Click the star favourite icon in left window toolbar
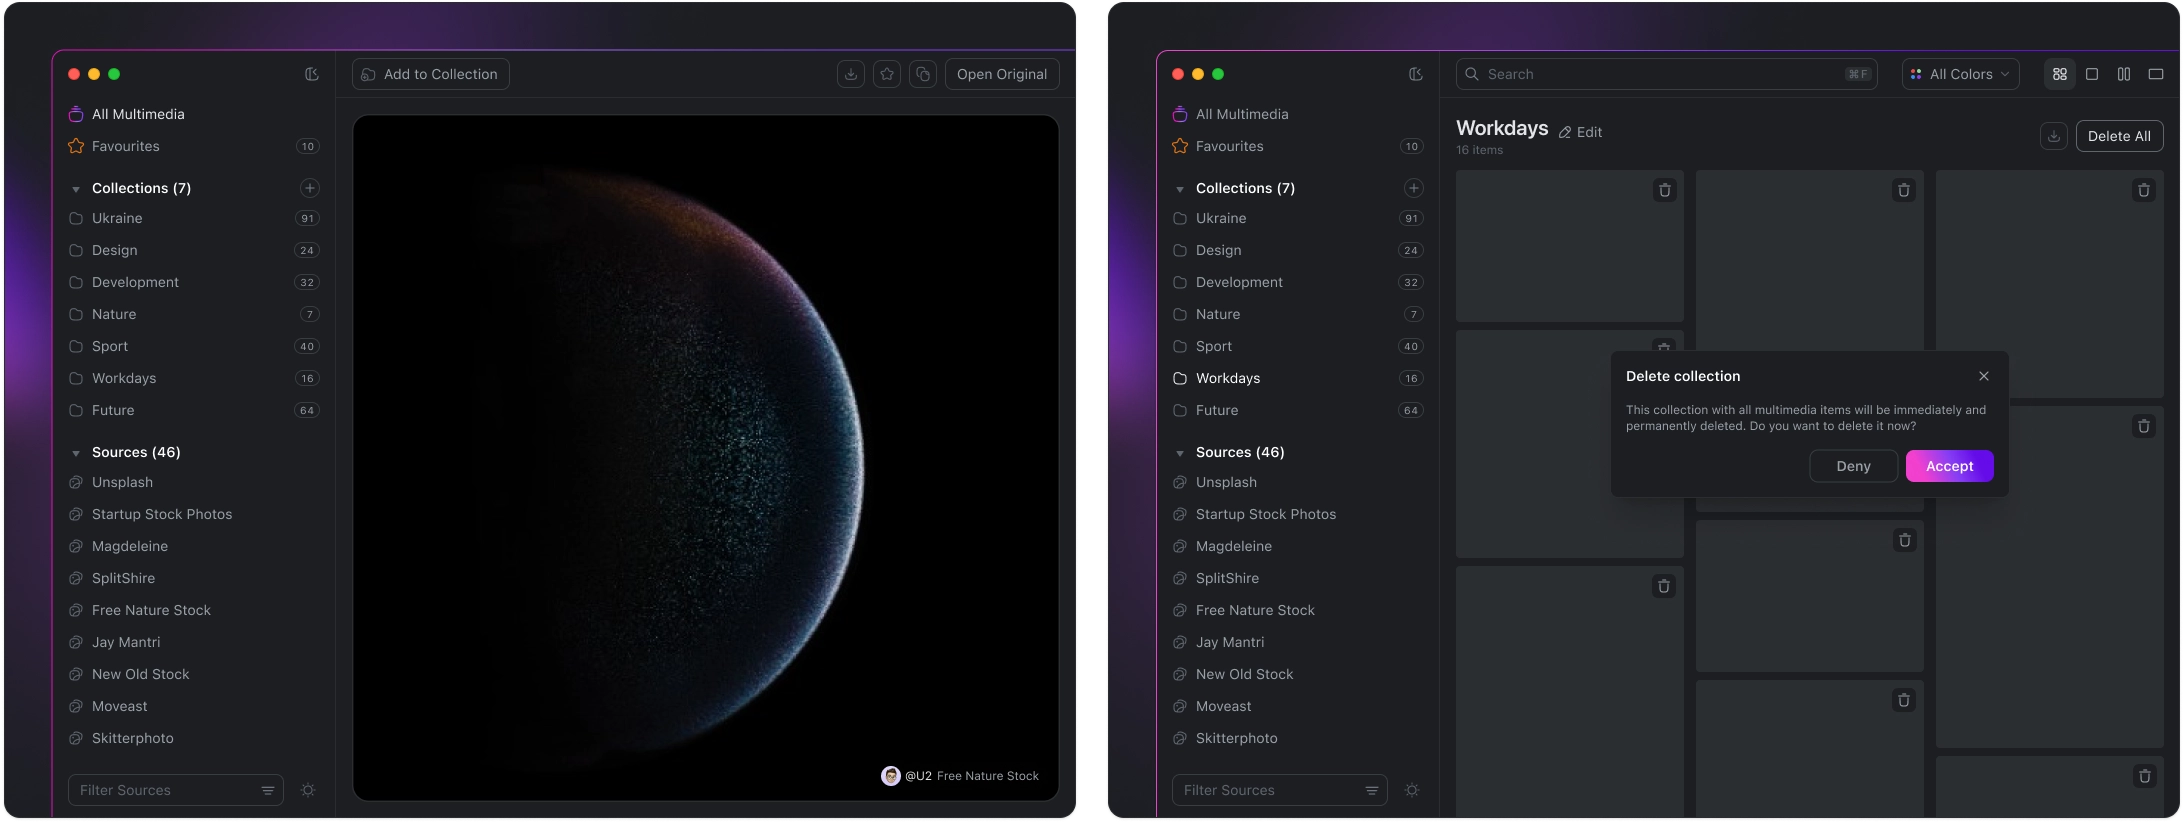 887,74
